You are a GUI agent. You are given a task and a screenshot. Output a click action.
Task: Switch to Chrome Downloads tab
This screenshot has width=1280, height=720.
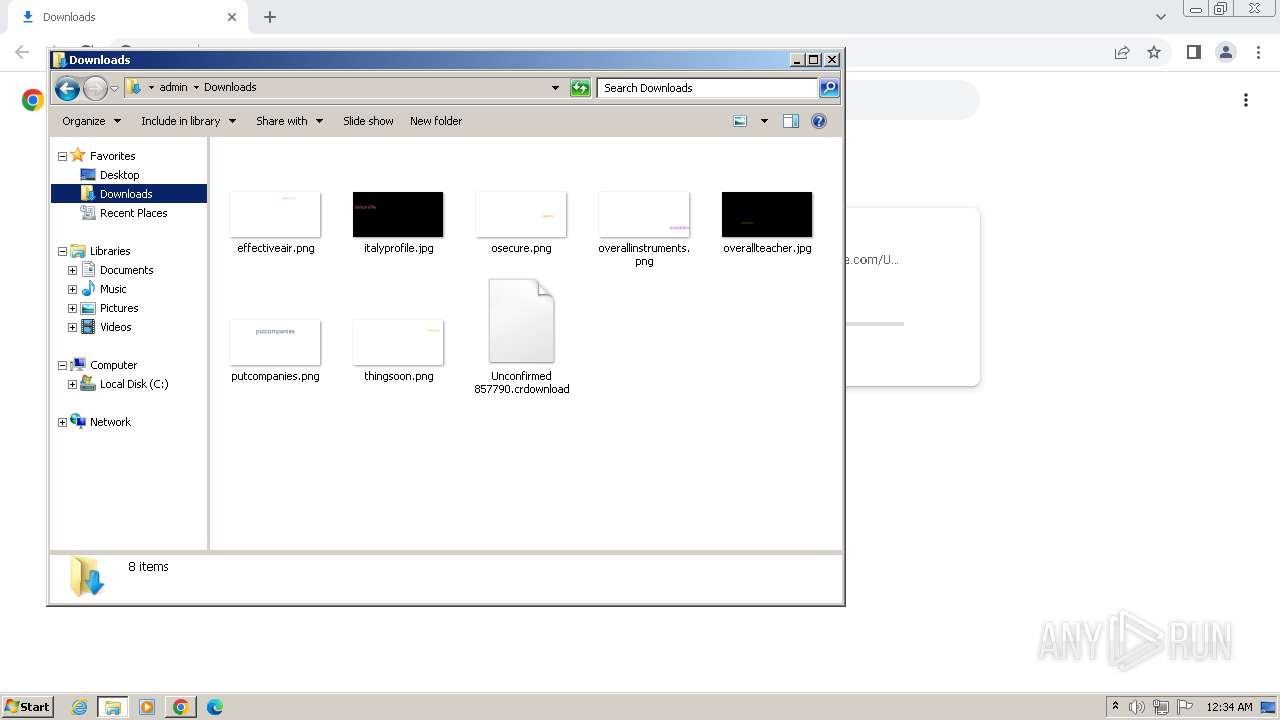pyautogui.click(x=128, y=17)
